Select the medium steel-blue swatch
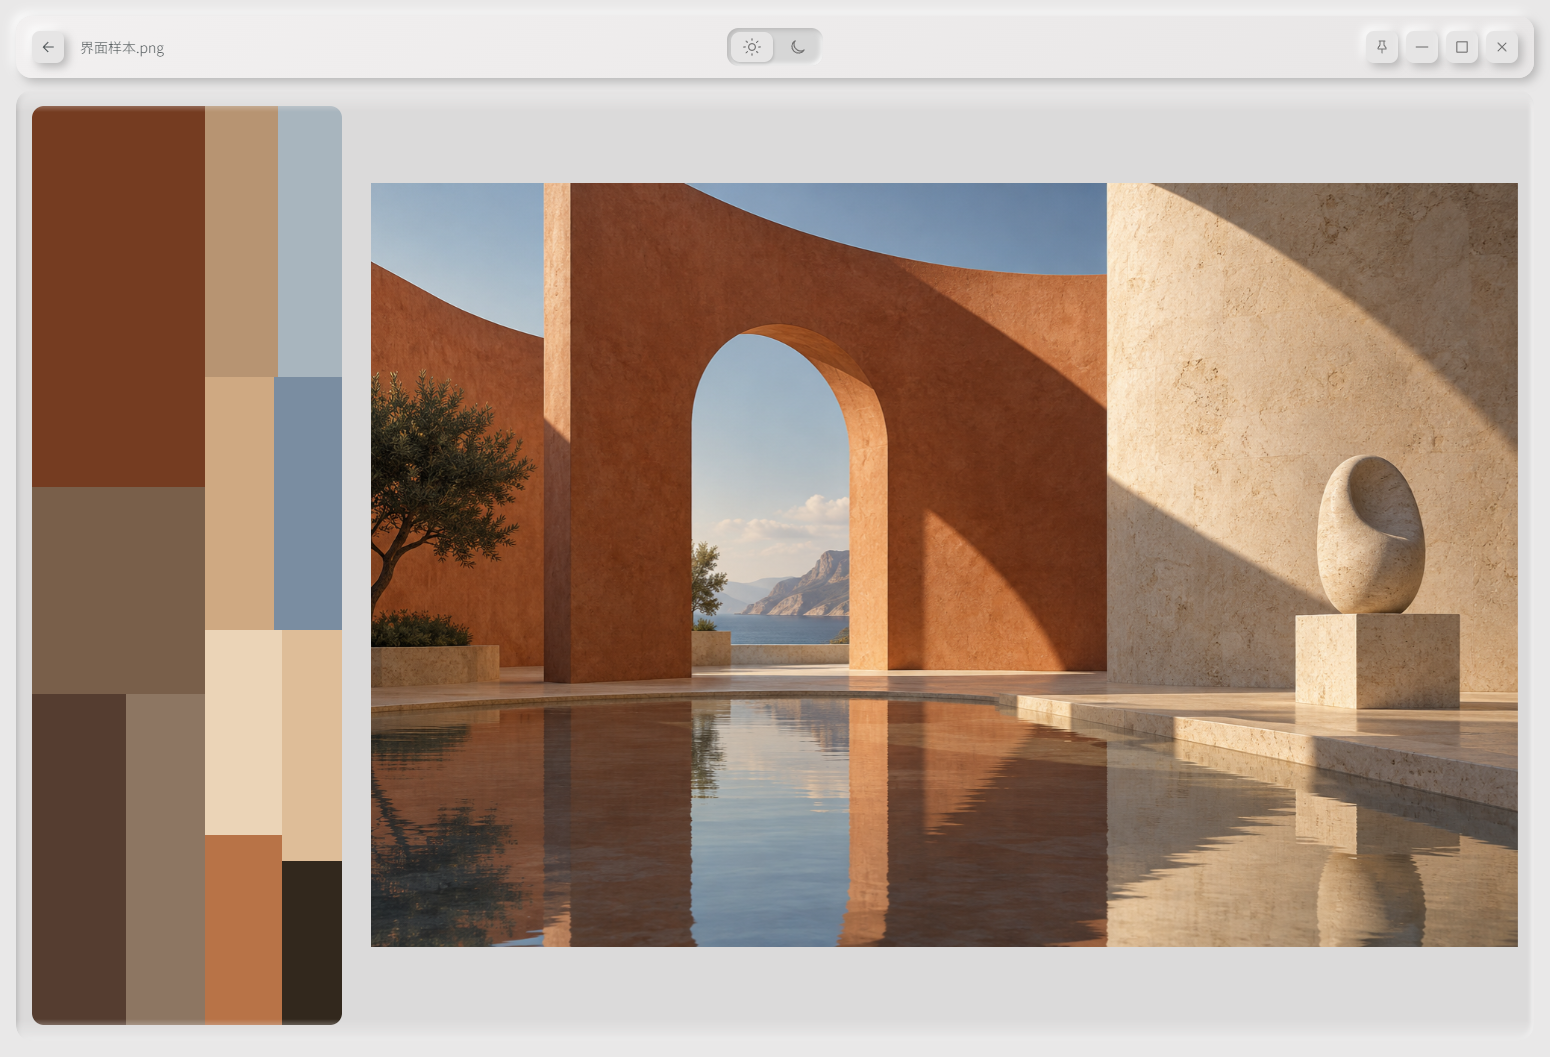 [308, 503]
